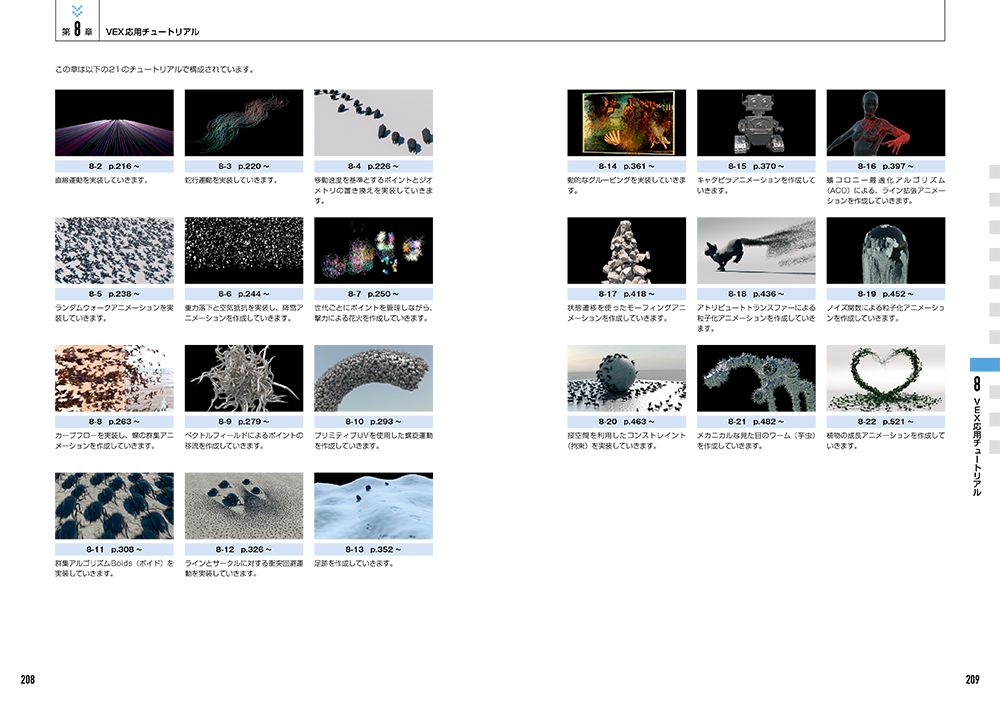Click the "8-9 p.279～" label

pos(244,421)
